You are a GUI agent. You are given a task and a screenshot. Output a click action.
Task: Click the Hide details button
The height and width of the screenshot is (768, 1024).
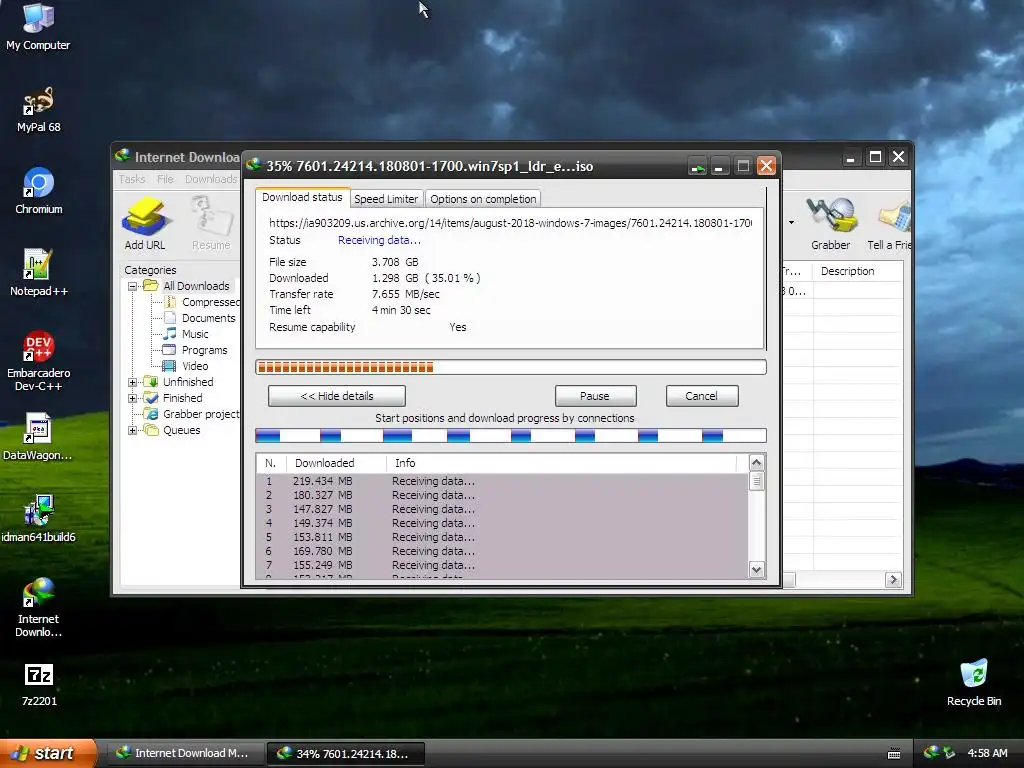pyautogui.click(x=337, y=396)
